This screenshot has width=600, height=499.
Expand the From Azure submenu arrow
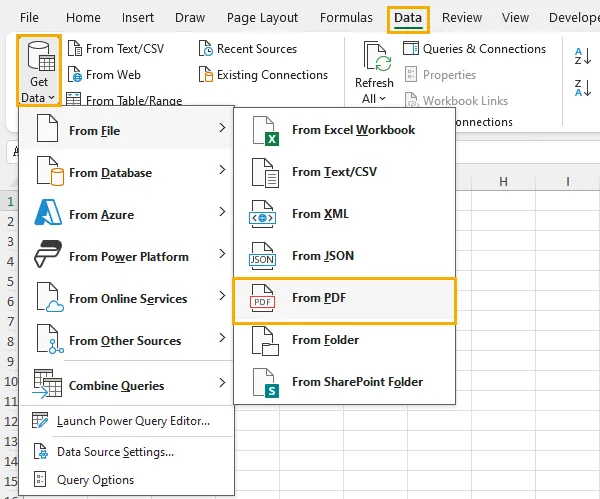coord(222,212)
